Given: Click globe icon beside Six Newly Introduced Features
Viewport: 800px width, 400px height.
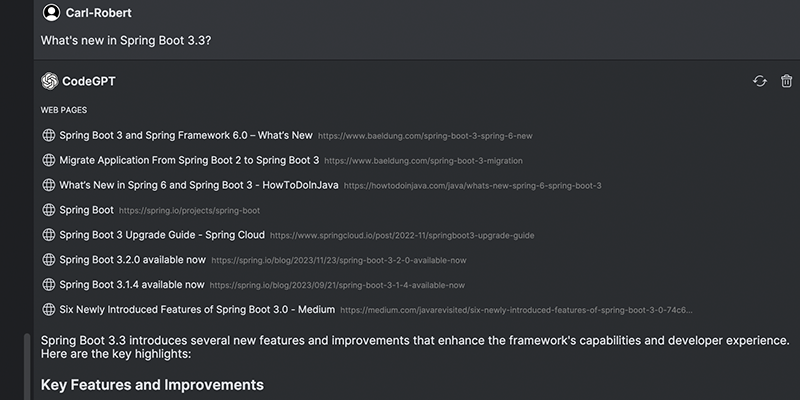Looking at the screenshot, I should (48, 310).
